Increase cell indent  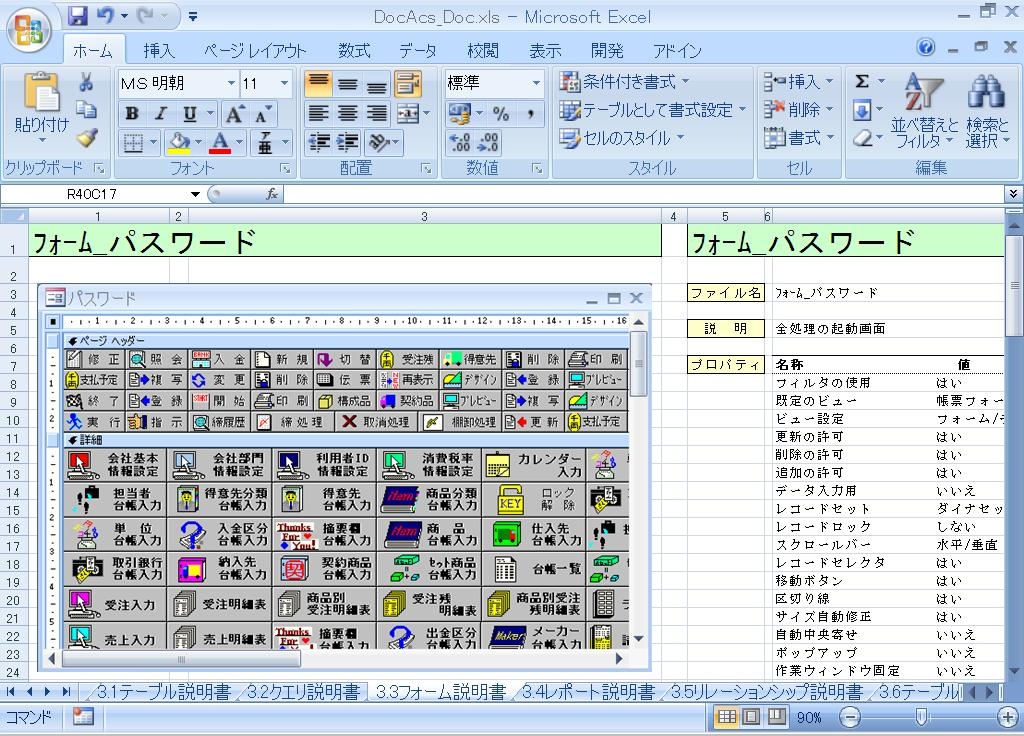(x=347, y=142)
